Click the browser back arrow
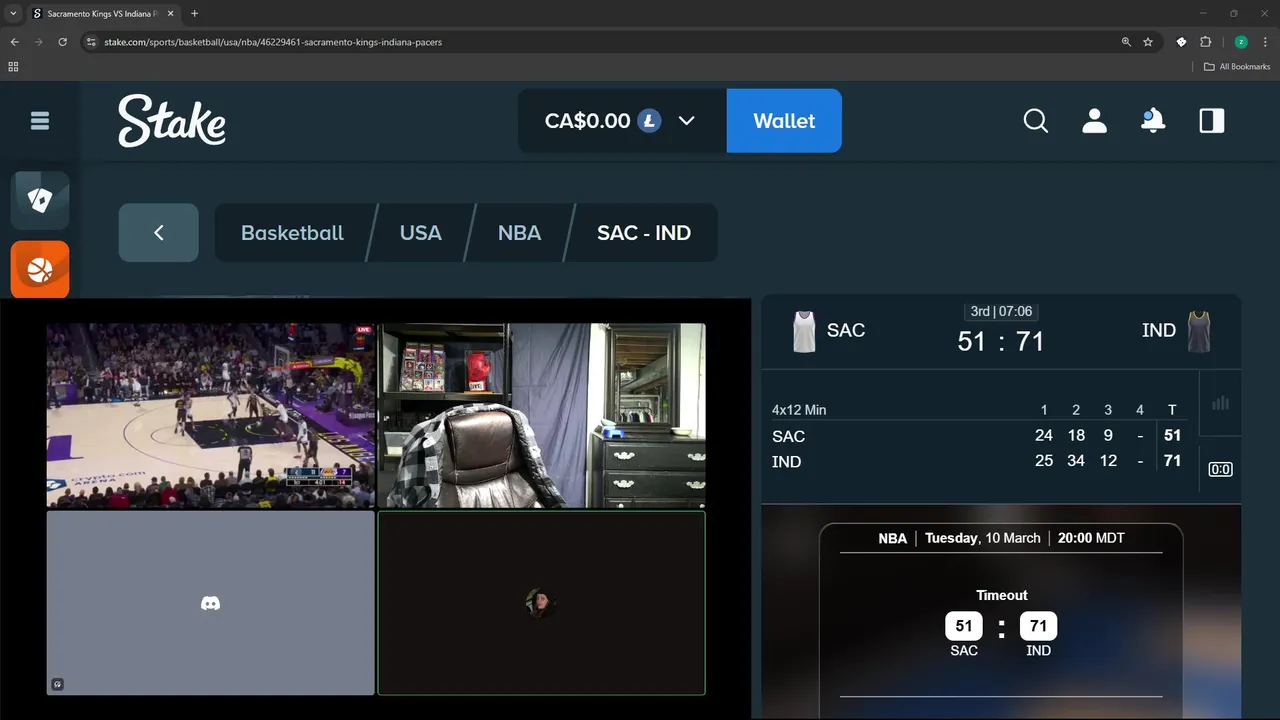The image size is (1280, 720). coord(14,42)
